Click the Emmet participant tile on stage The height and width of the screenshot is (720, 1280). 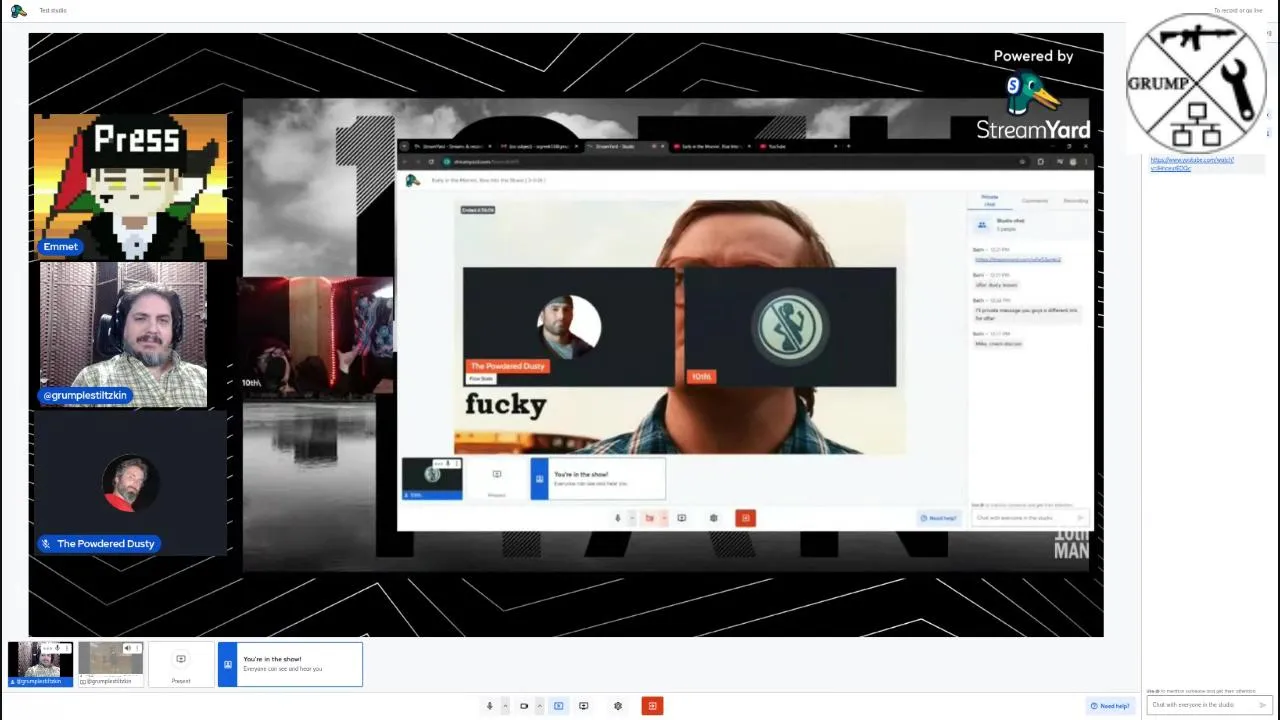pos(130,186)
